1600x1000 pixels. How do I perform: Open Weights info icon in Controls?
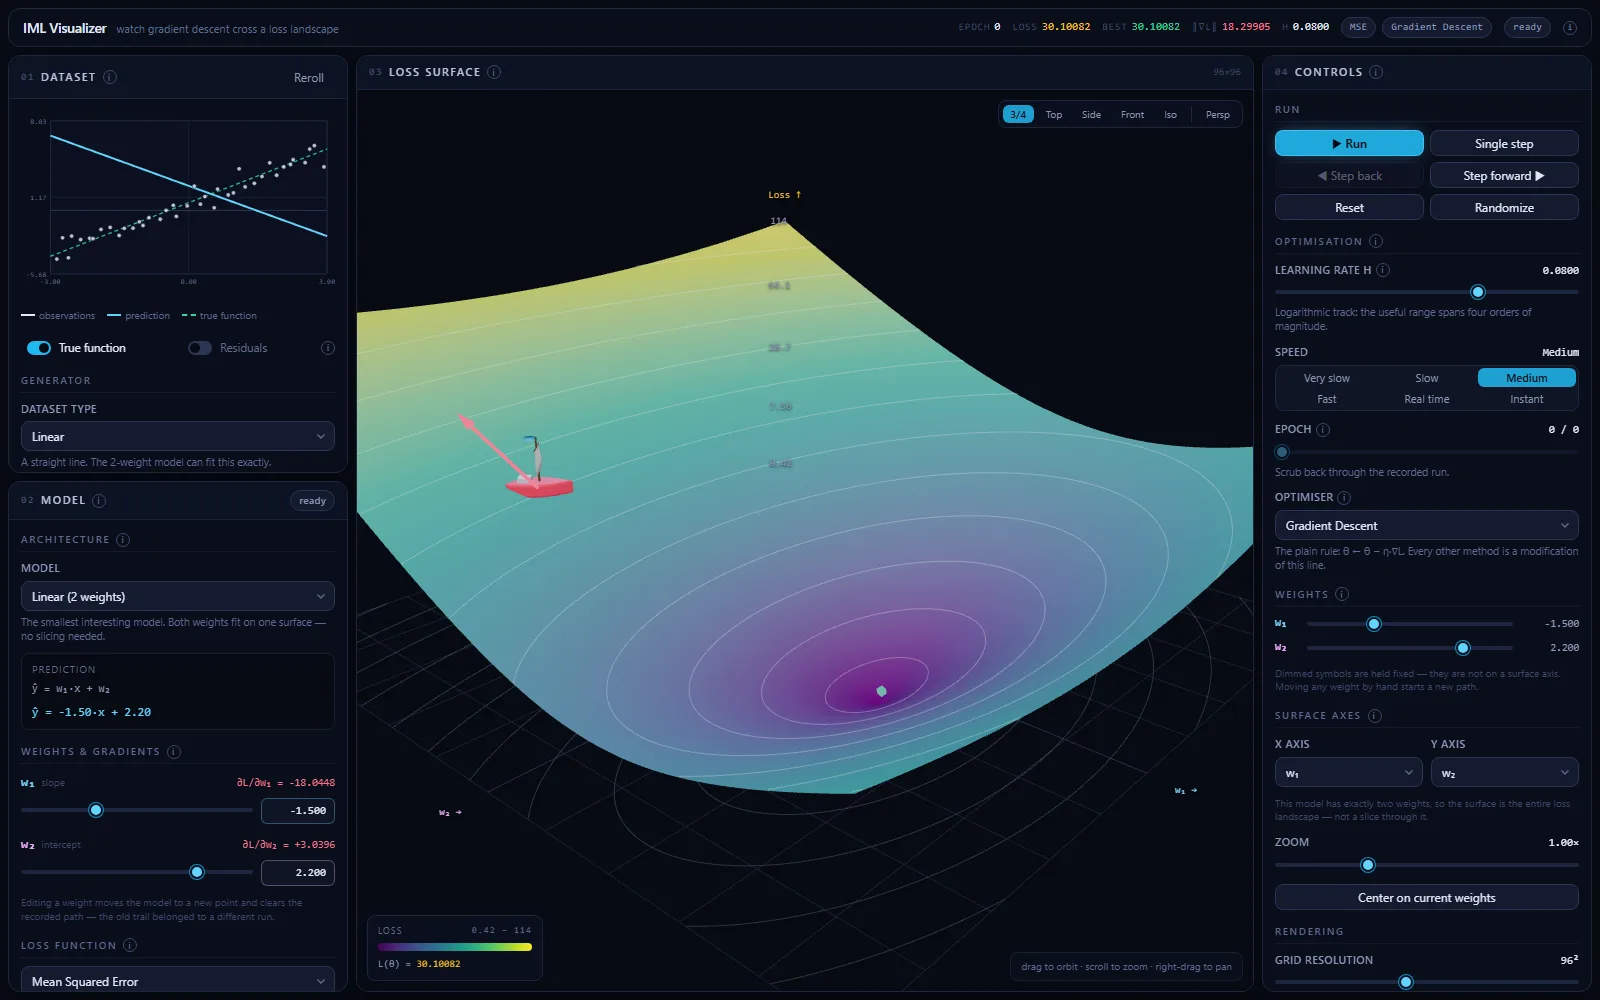click(x=1342, y=594)
